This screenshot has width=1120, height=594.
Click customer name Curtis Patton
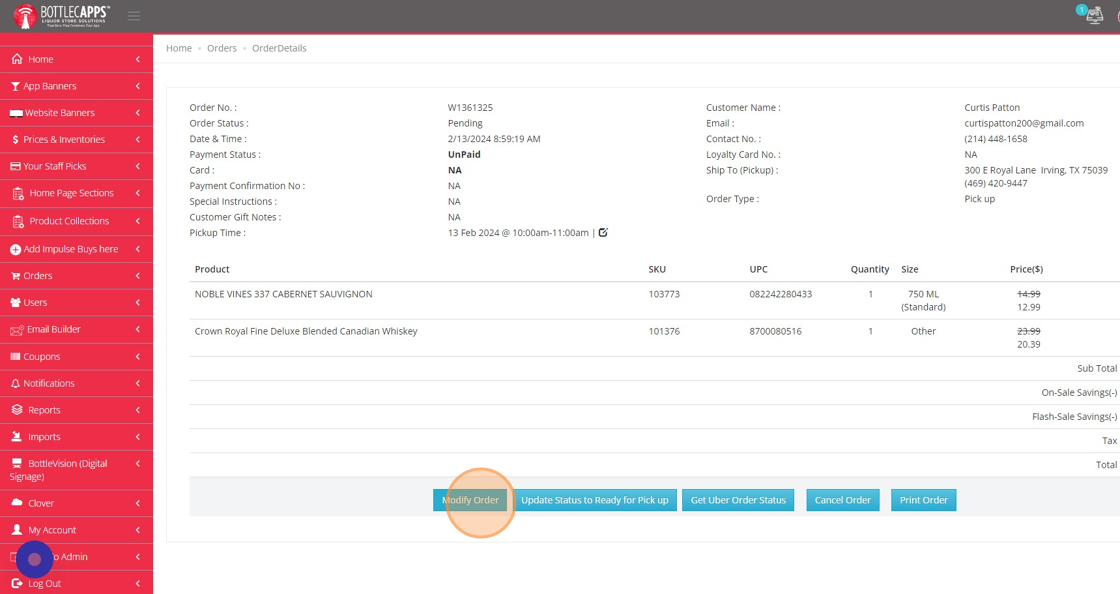point(992,107)
